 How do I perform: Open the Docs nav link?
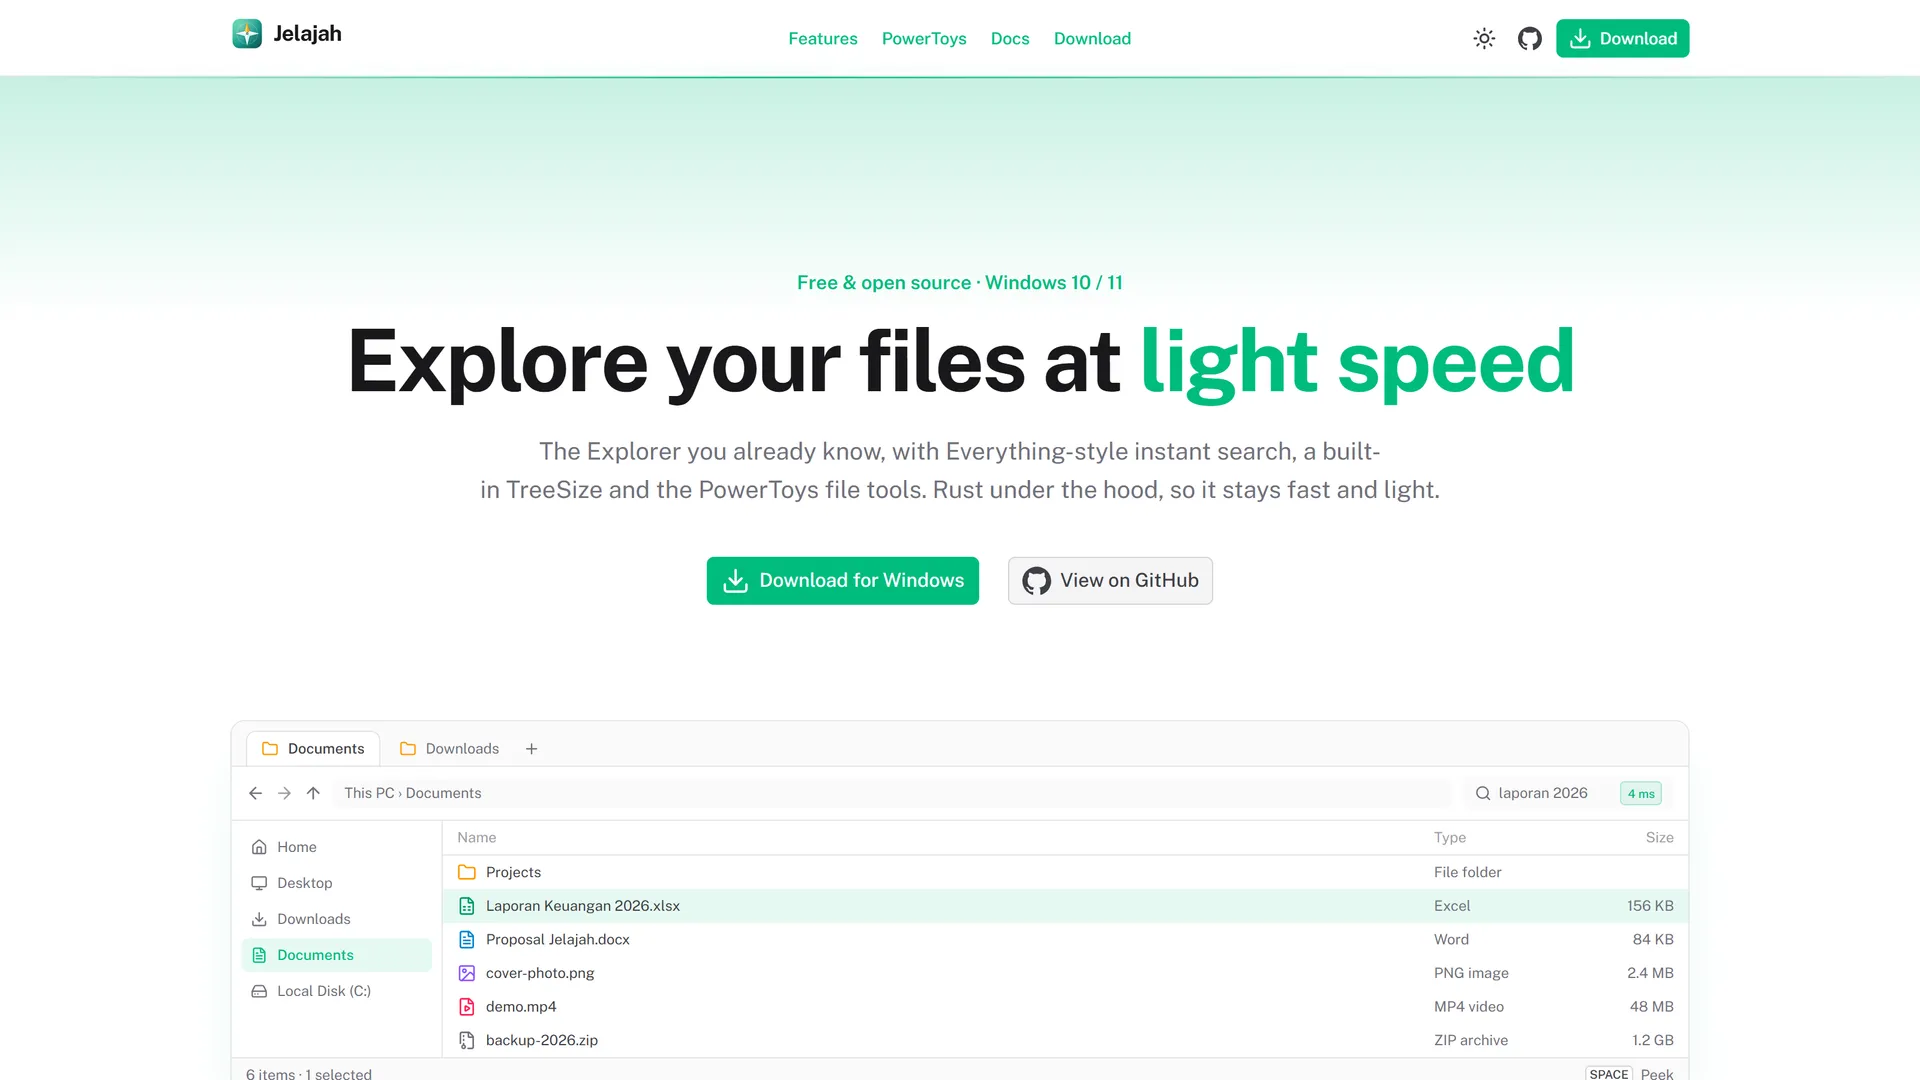tap(1010, 39)
